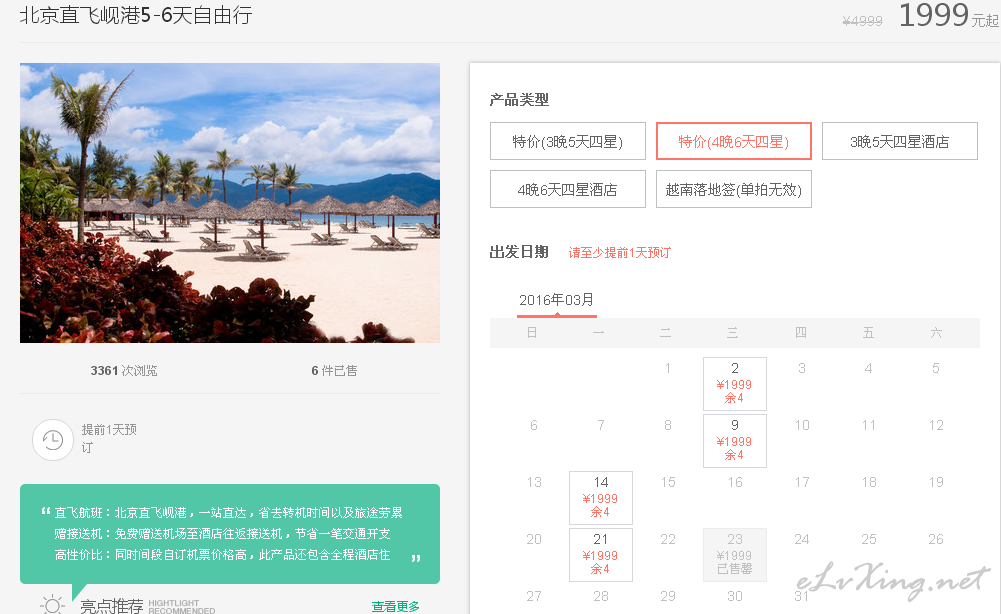Image resolution: width=1001 pixels, height=614 pixels.
Task: Click calendar date 20
Action: [x=534, y=539]
